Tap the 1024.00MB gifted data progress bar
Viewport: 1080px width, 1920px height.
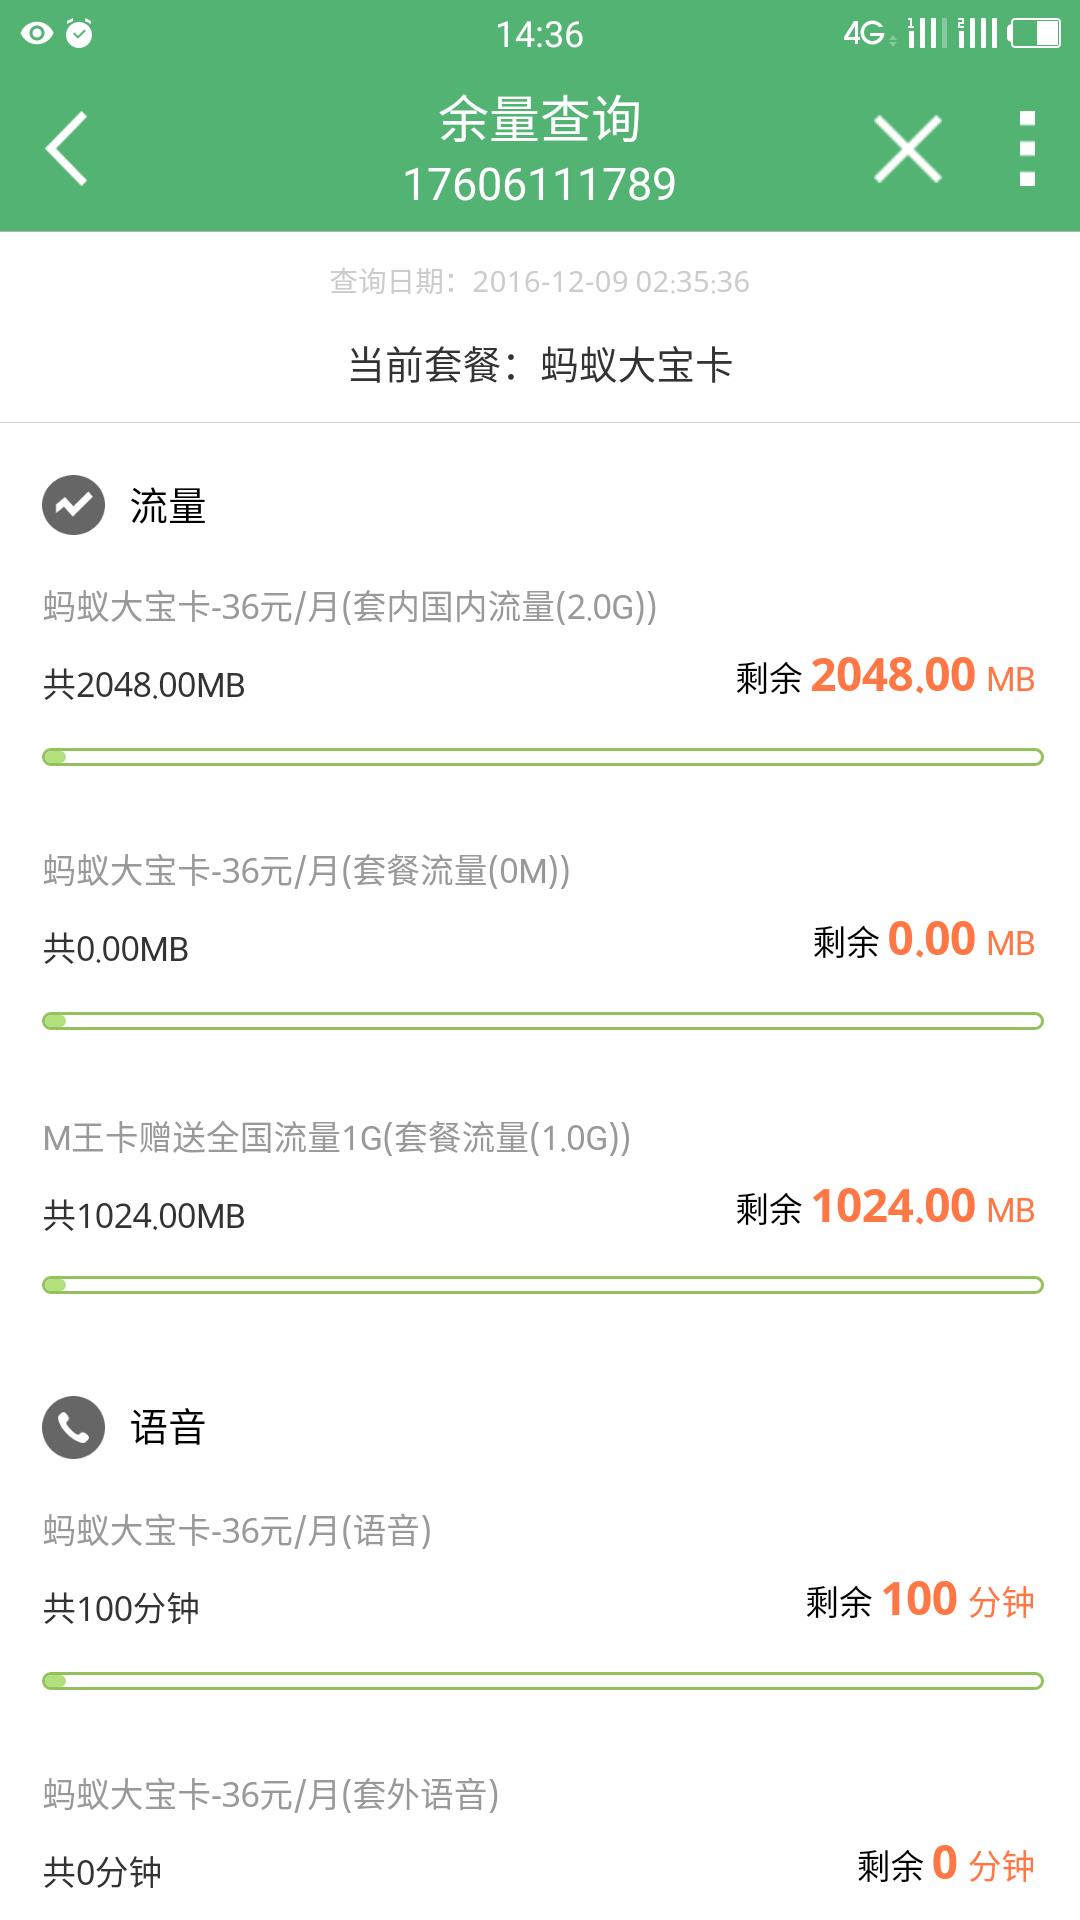click(x=542, y=1285)
